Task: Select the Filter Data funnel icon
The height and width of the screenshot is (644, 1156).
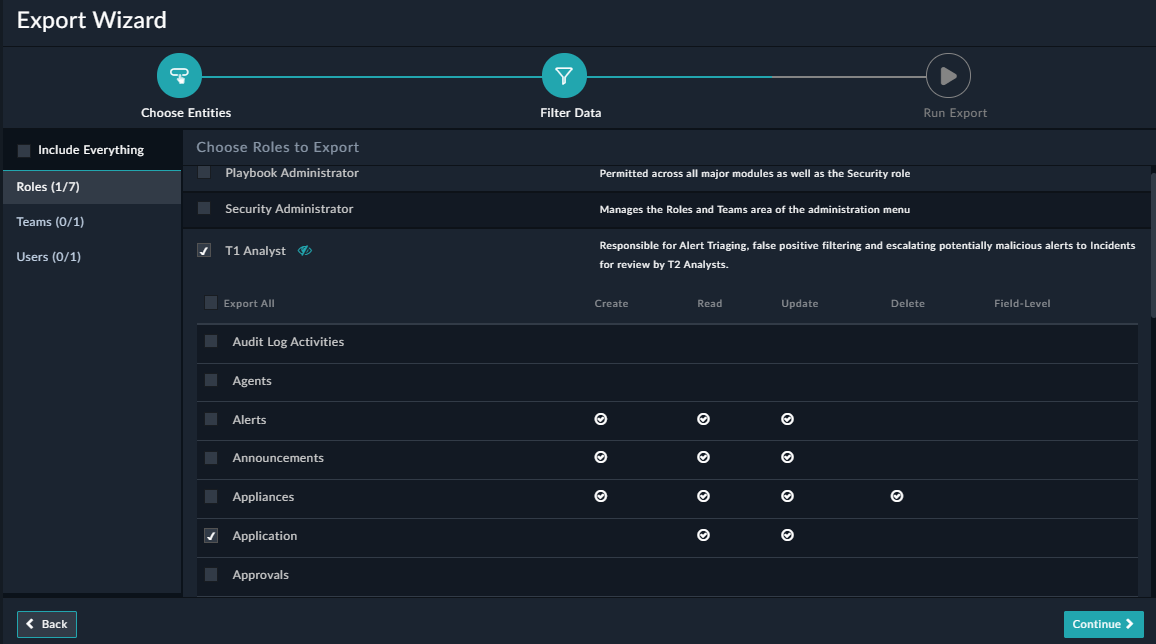Action: click(564, 74)
